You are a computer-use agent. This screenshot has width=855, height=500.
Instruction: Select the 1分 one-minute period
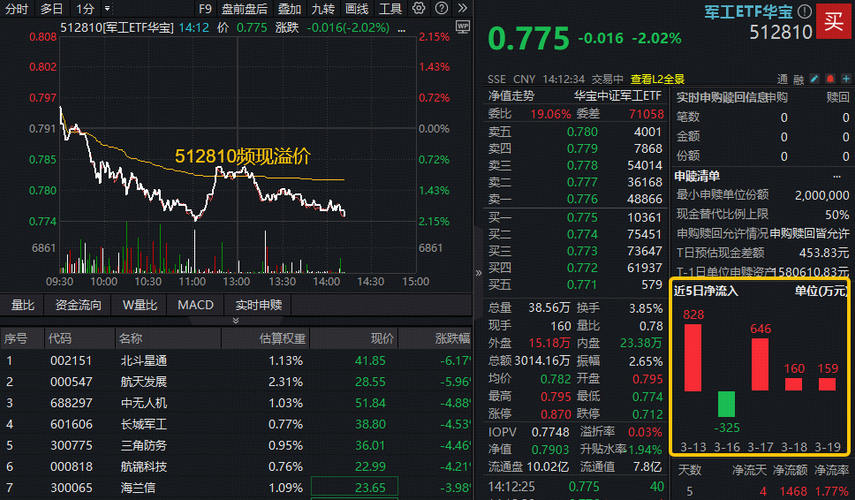(x=85, y=9)
